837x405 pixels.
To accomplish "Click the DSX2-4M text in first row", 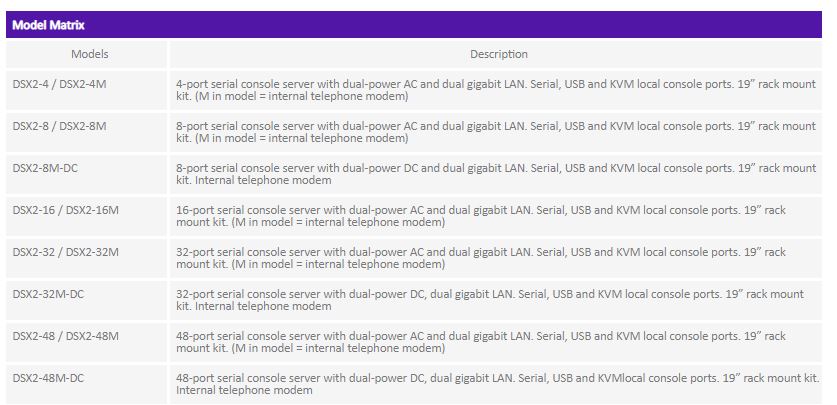I will click(83, 84).
